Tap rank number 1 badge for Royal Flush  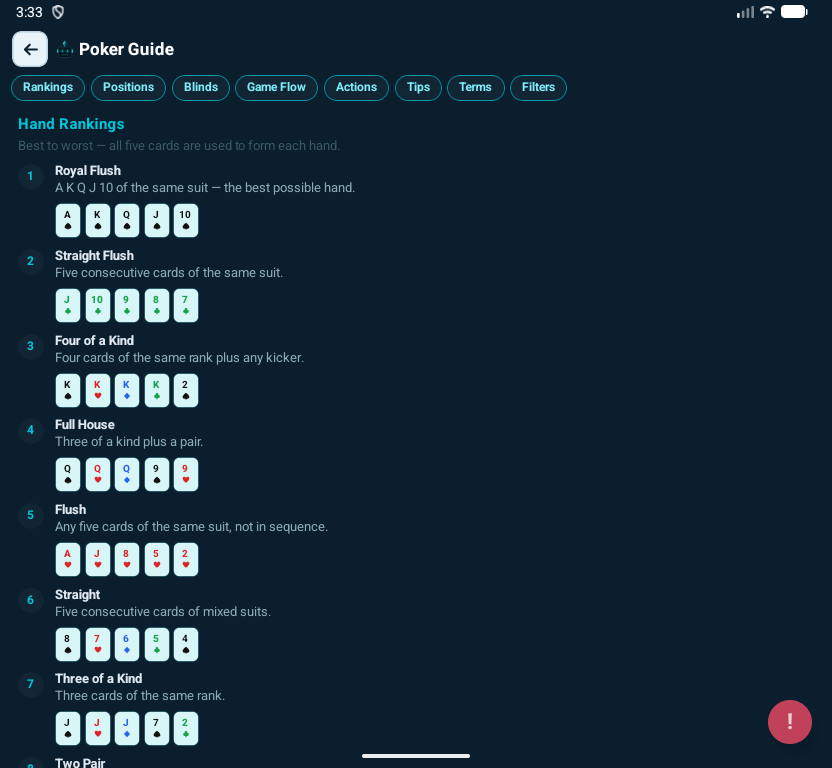30,177
